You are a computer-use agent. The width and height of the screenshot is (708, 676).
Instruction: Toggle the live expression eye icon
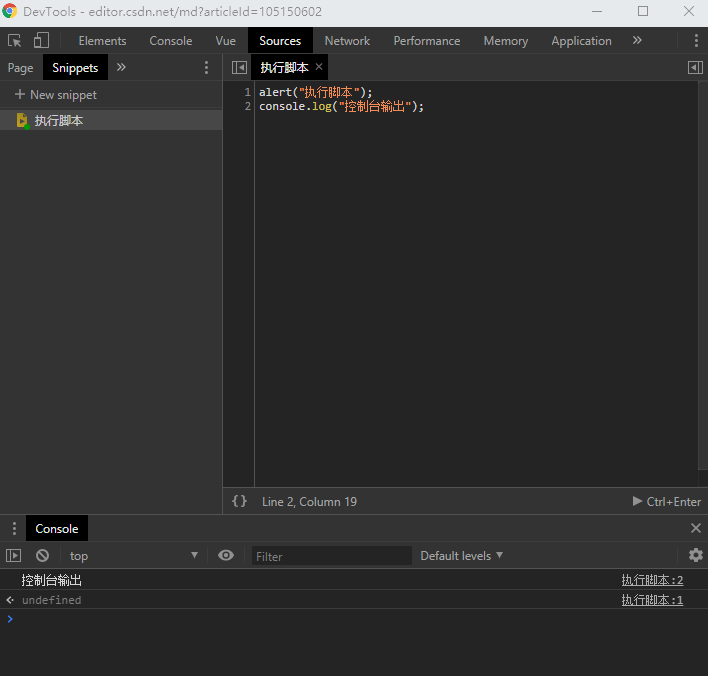click(226, 555)
